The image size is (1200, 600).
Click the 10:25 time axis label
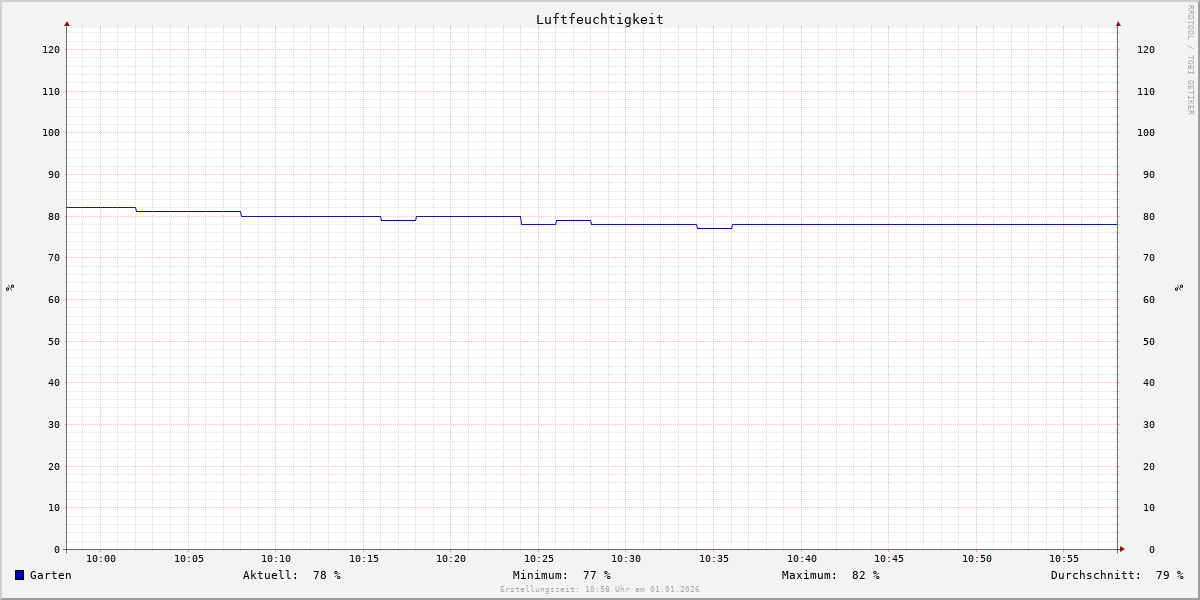(x=539, y=559)
